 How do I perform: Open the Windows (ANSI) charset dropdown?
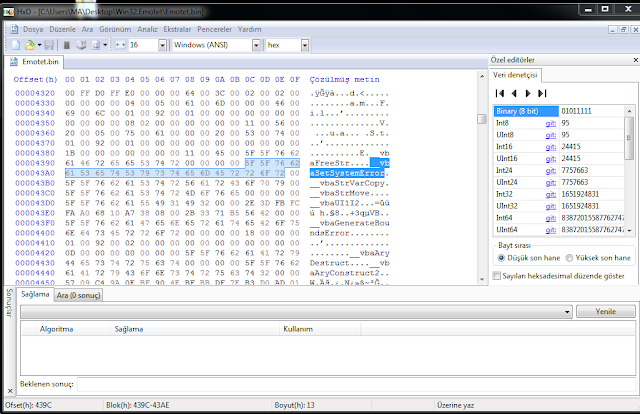coord(256,45)
